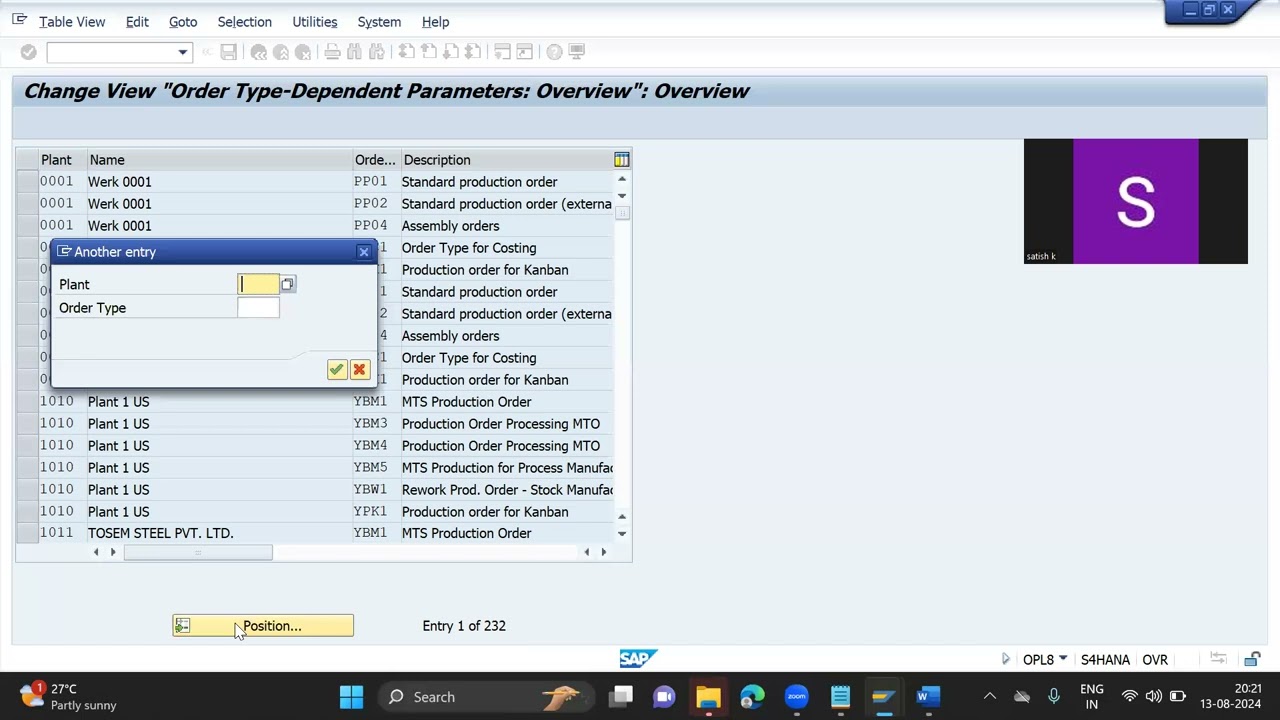Viewport: 1280px width, 720px height.
Task: Open table configuration settings icon
Action: point(622,160)
